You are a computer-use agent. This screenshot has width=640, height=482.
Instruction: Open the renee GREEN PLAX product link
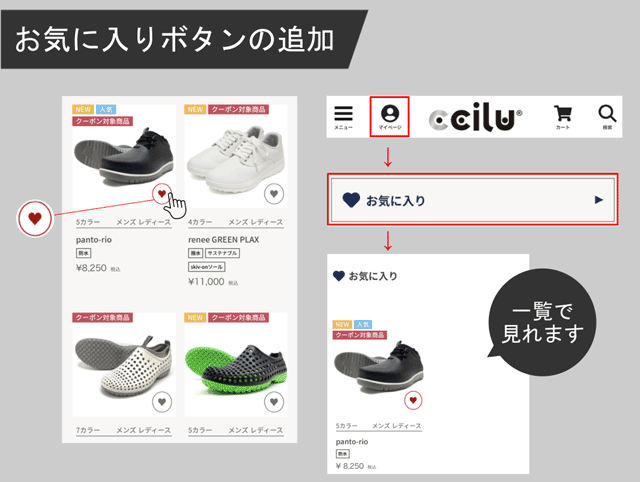pos(223,240)
